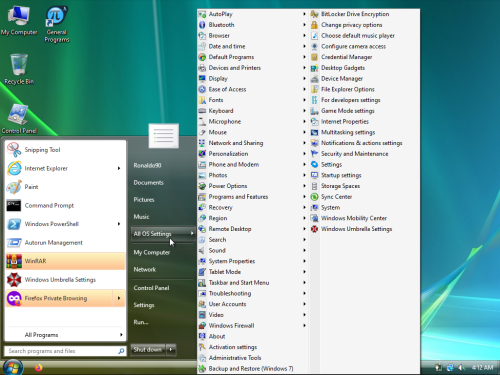This screenshot has height=375, width=500.
Task: Open the AutoPlay menu item
Action: click(x=253, y=14)
